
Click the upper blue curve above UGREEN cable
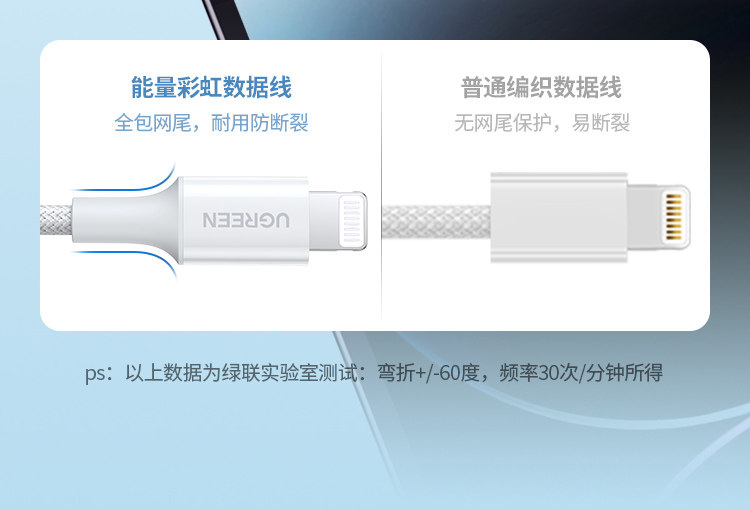click(127, 181)
